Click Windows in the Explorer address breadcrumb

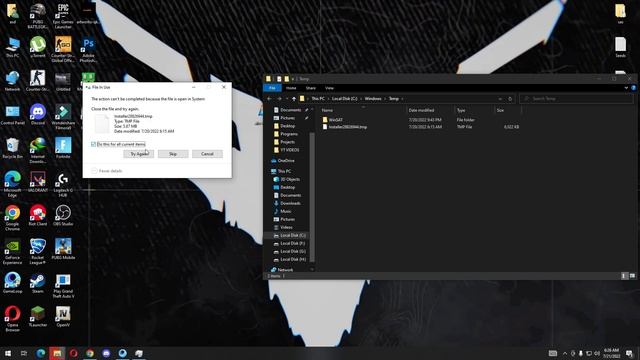point(373,99)
